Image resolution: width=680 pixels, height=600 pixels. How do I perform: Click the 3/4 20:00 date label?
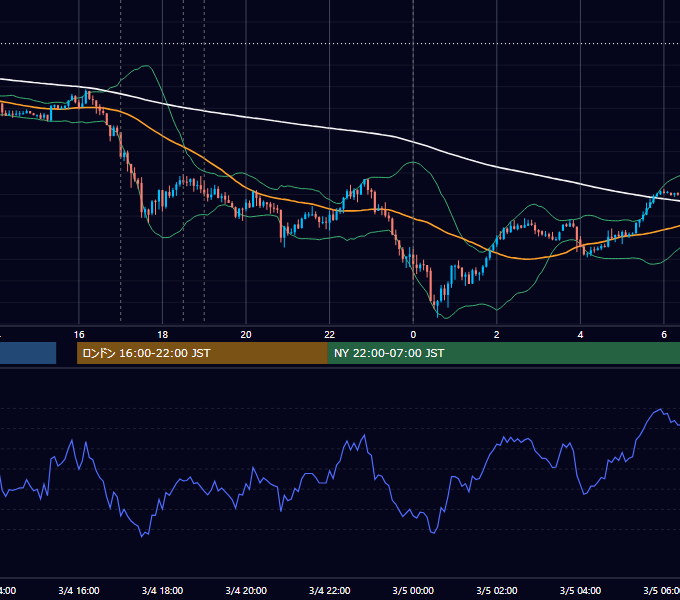click(246, 590)
